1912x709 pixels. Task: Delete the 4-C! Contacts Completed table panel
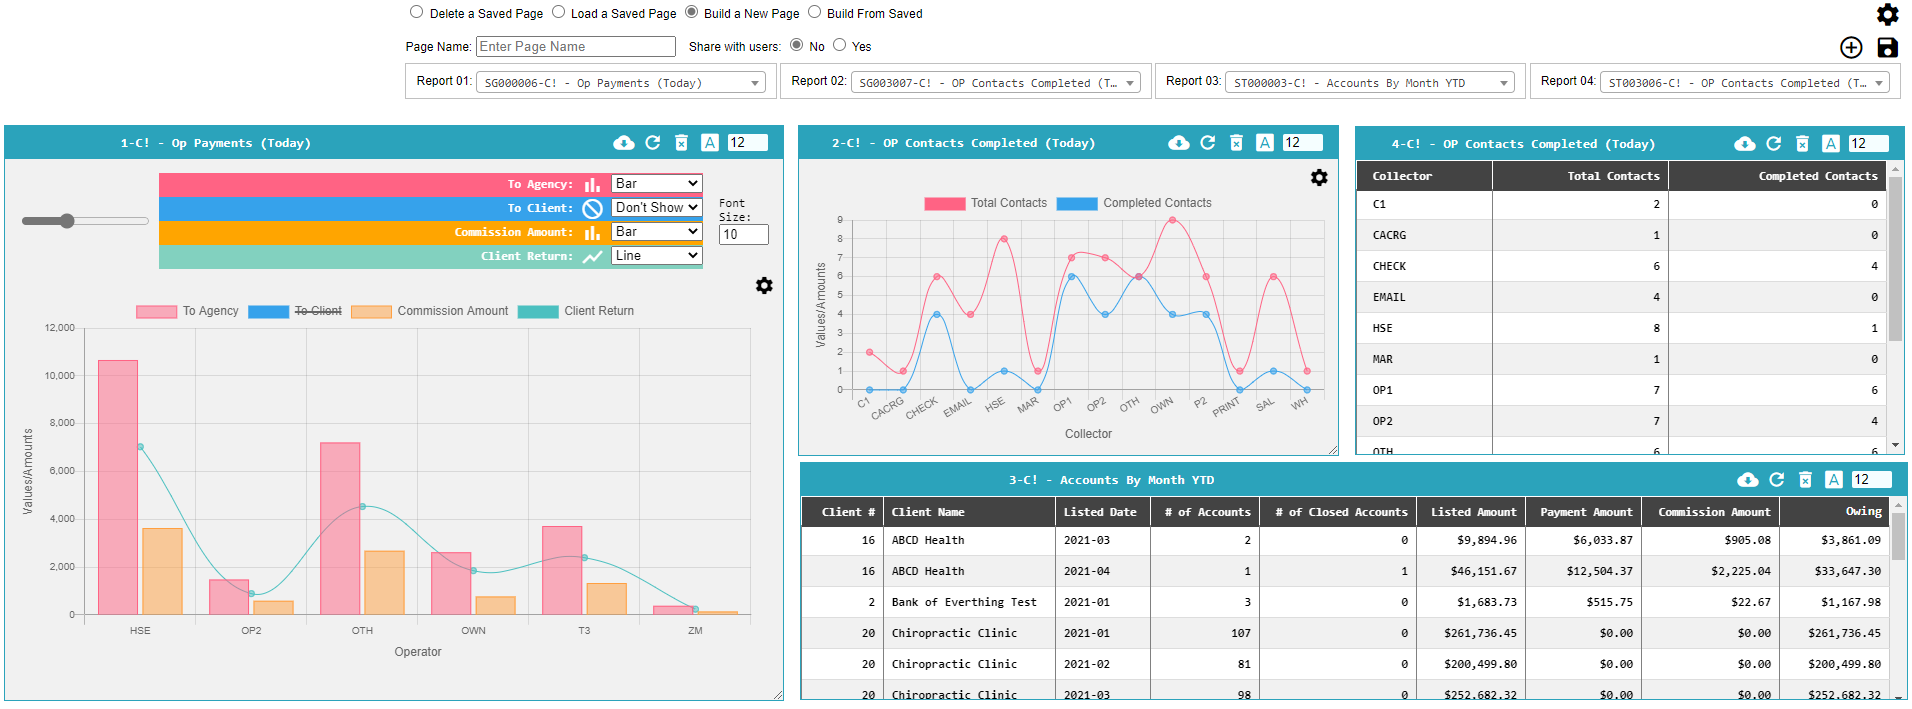(1802, 144)
